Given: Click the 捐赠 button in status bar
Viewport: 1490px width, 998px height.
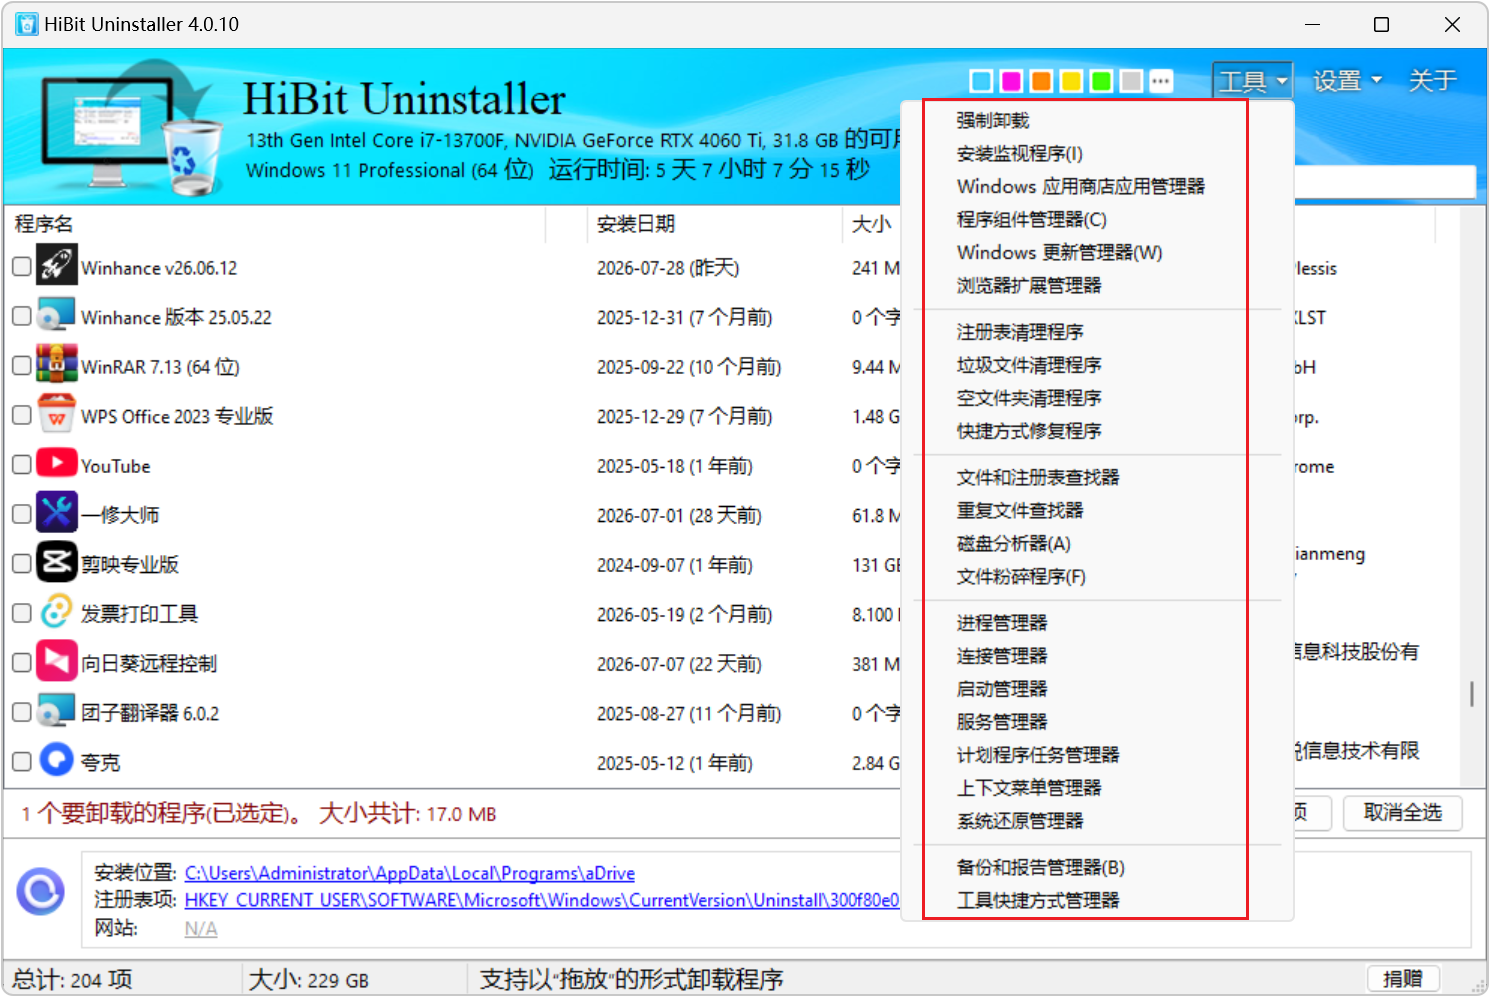Looking at the screenshot, I should [1402, 979].
